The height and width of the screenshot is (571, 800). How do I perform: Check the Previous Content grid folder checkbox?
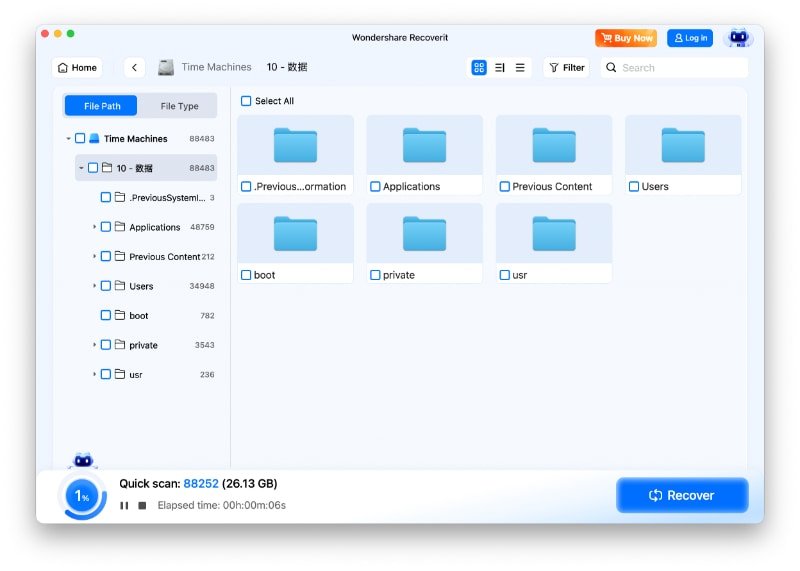click(x=505, y=187)
